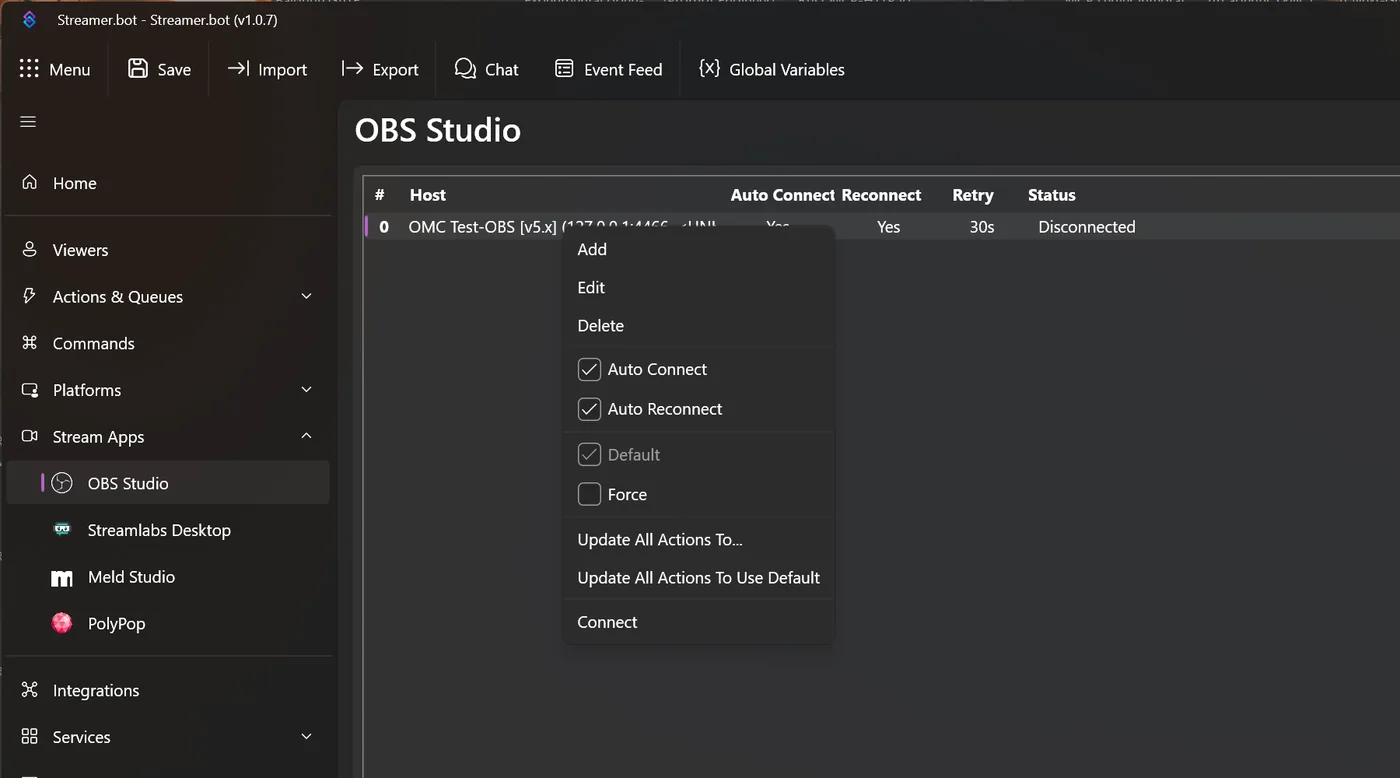Click the Auto Connect column header
This screenshot has height=778, width=1400.
click(782, 195)
